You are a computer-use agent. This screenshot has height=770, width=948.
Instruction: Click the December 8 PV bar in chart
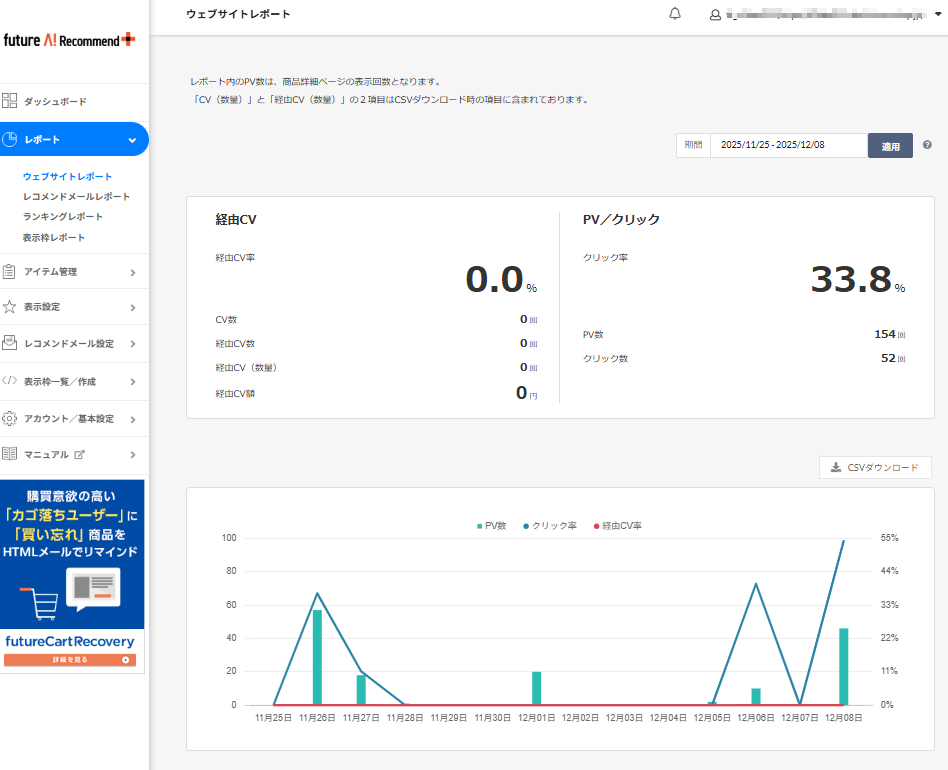pyautogui.click(x=844, y=666)
